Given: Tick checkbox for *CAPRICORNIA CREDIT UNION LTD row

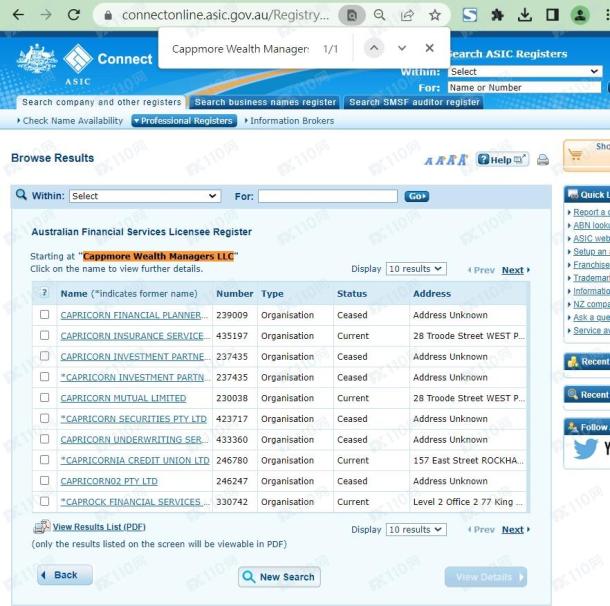Looking at the screenshot, I should pos(45,459).
